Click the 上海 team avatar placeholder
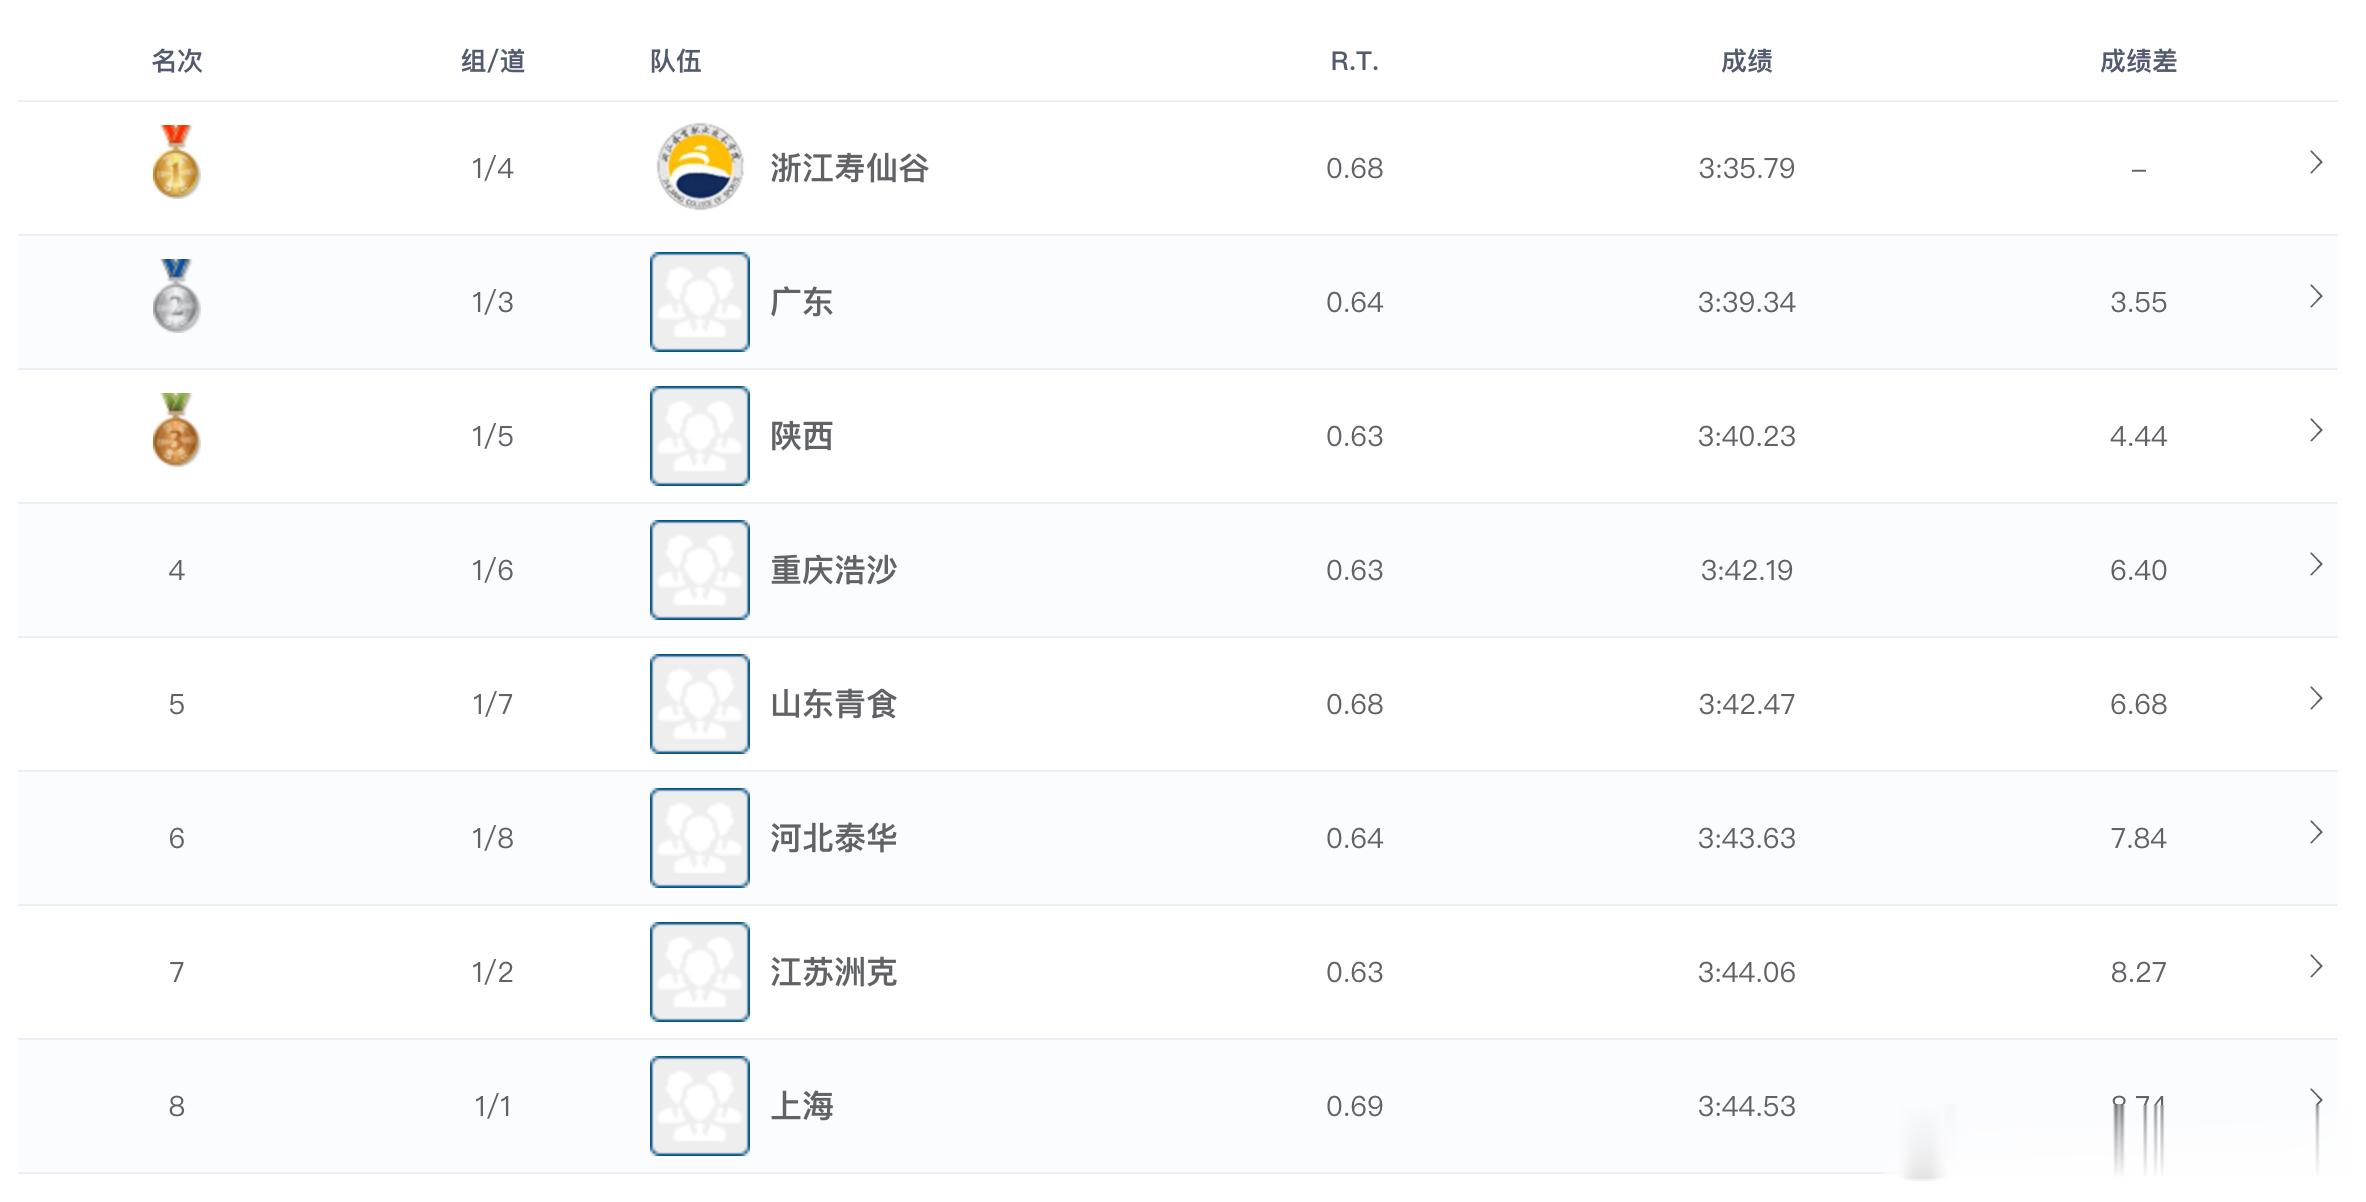Image resolution: width=2366 pixels, height=1202 pixels. pos(700,1106)
